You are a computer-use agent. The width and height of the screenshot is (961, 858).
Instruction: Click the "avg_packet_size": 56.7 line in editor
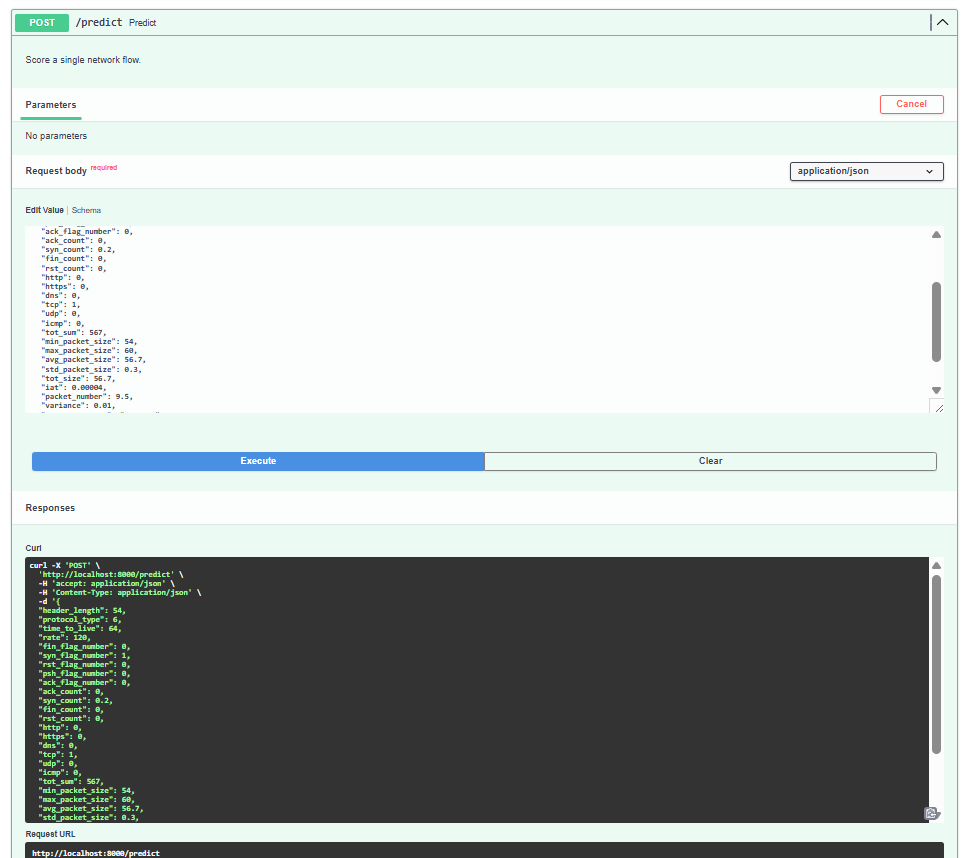pos(93,360)
